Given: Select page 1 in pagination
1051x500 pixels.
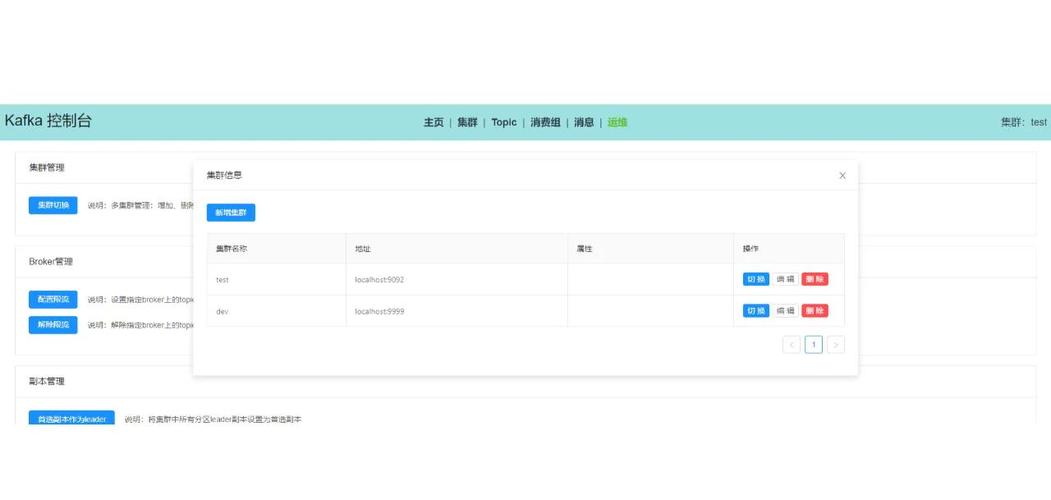Looking at the screenshot, I should pos(814,345).
